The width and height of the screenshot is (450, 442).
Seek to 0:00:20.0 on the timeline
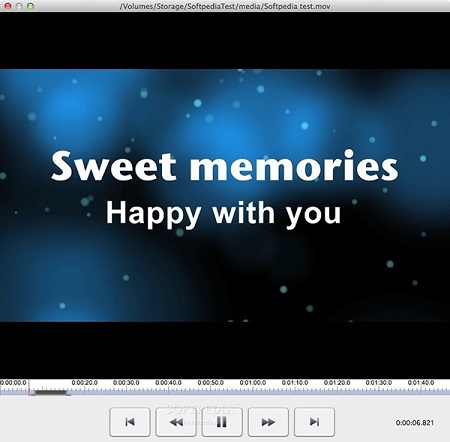(84, 383)
